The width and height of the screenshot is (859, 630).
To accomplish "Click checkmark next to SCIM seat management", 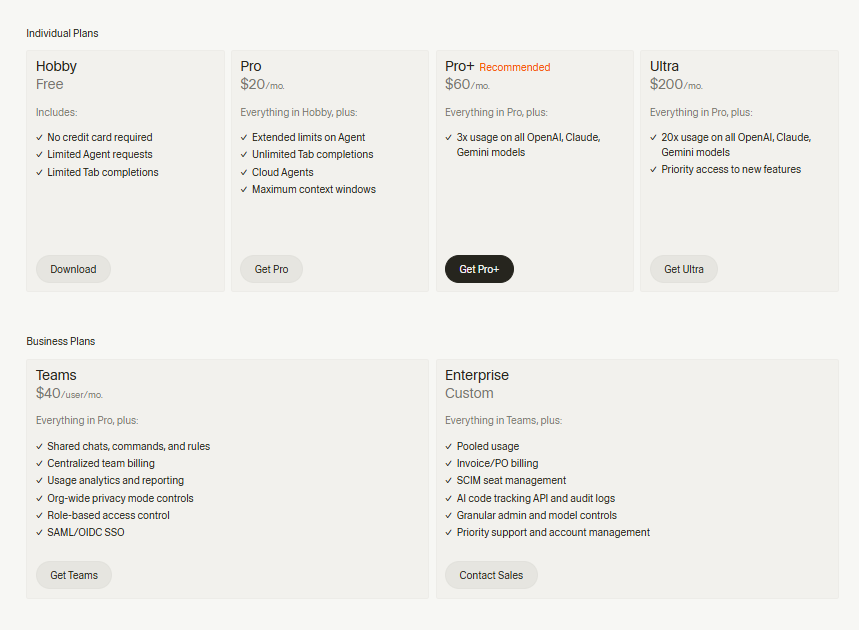I will click(x=449, y=481).
